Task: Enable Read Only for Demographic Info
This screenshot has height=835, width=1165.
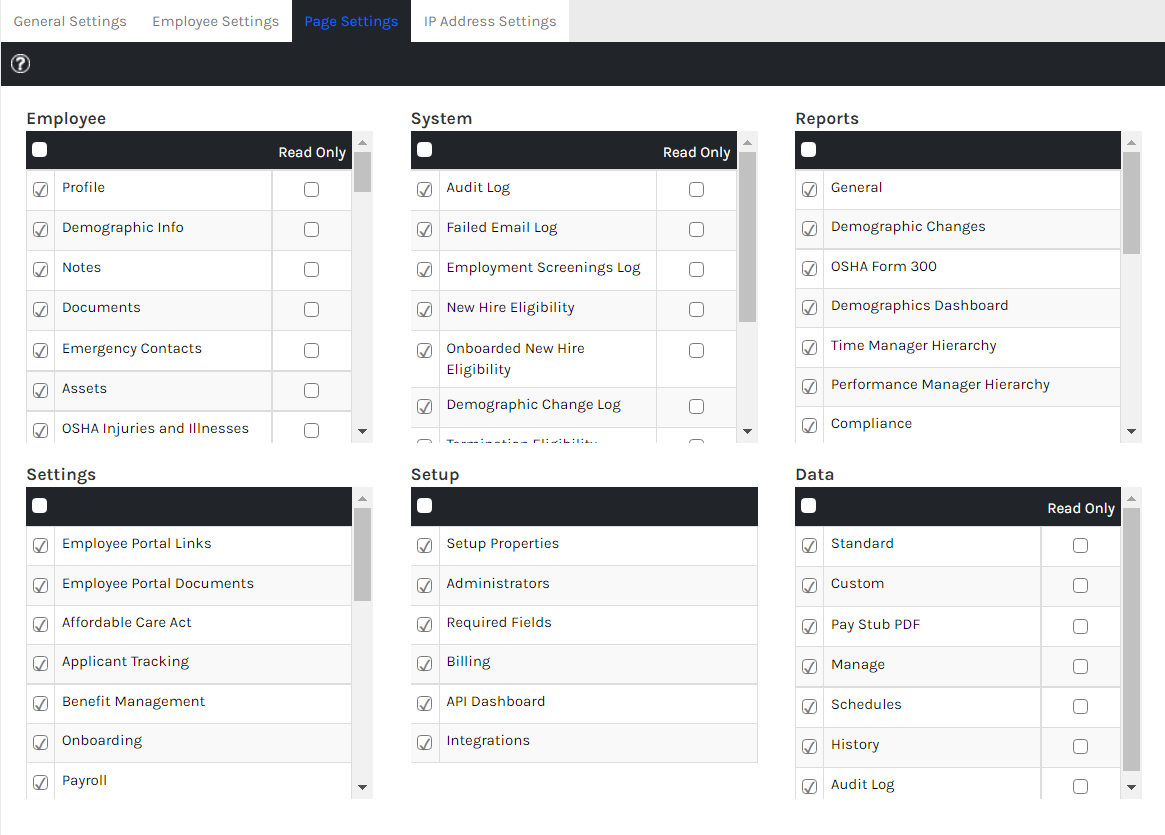Action: point(311,230)
